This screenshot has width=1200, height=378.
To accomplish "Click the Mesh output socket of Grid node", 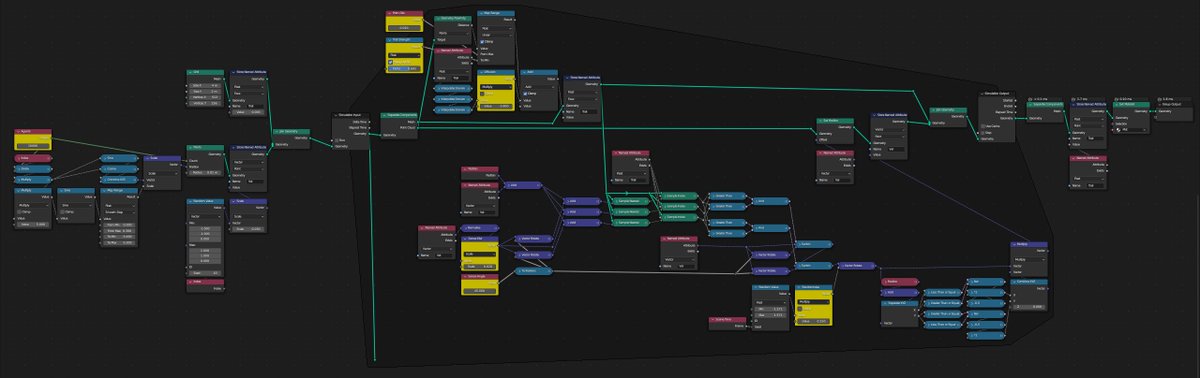I will pyautogui.click(x=224, y=78).
